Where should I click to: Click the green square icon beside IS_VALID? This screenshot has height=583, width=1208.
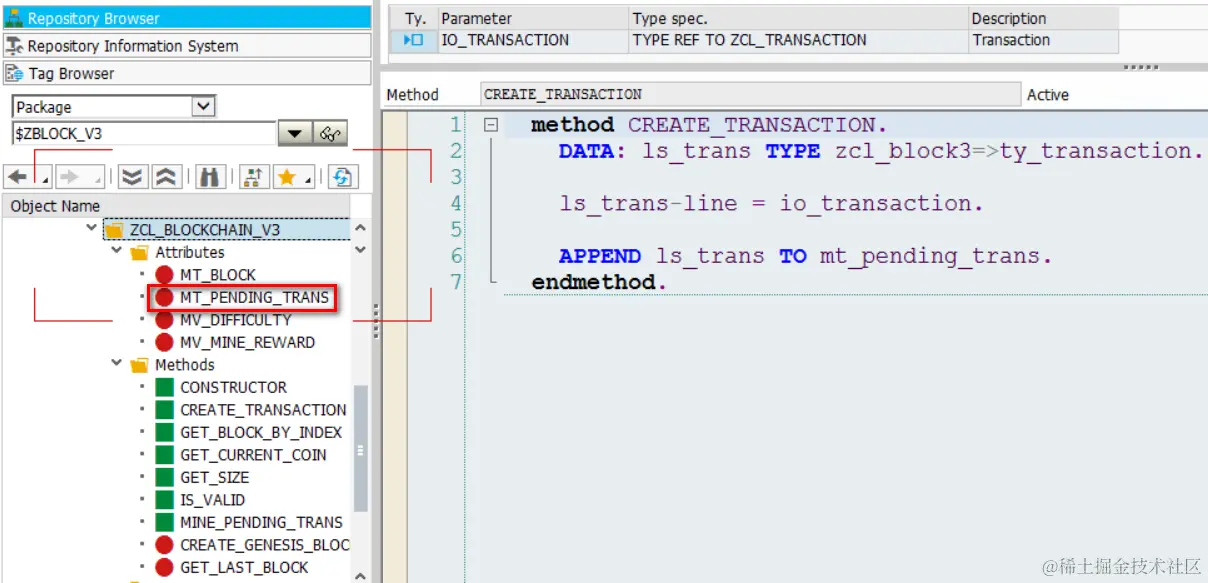pyautogui.click(x=164, y=499)
